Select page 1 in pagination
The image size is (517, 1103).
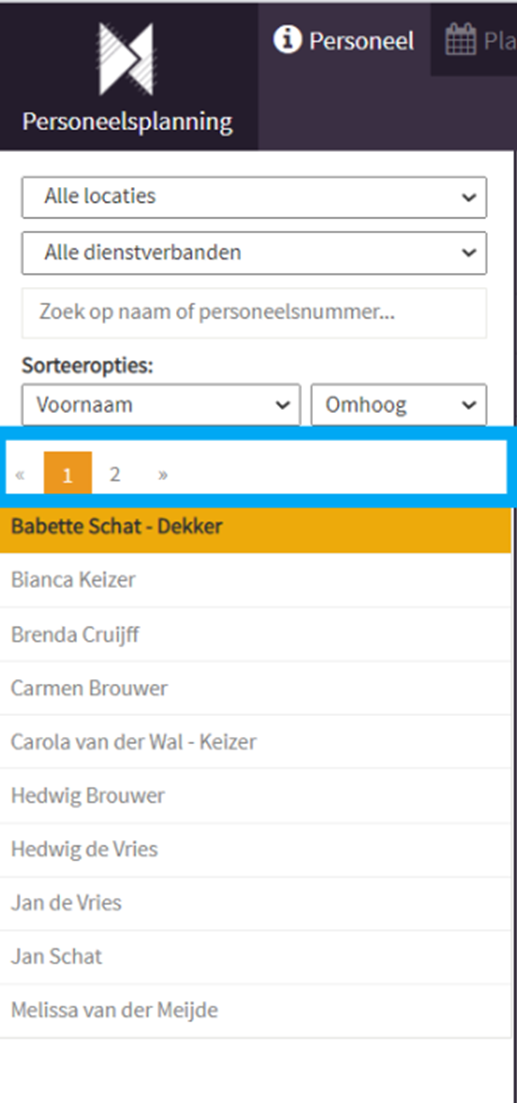click(x=68, y=475)
